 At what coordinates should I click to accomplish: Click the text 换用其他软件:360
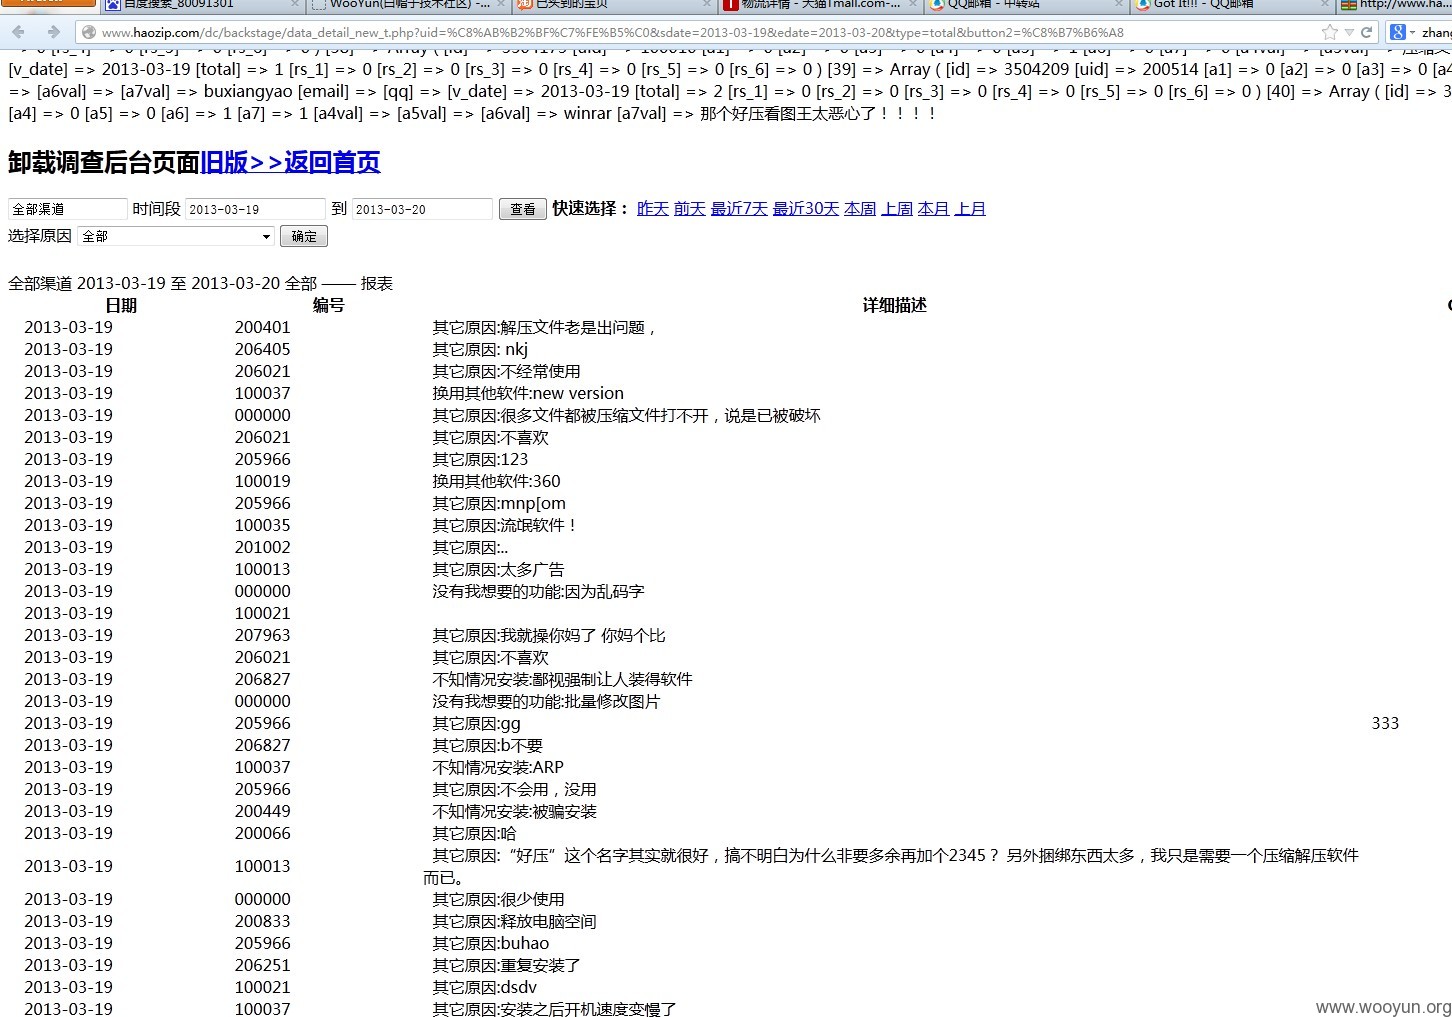point(496,481)
